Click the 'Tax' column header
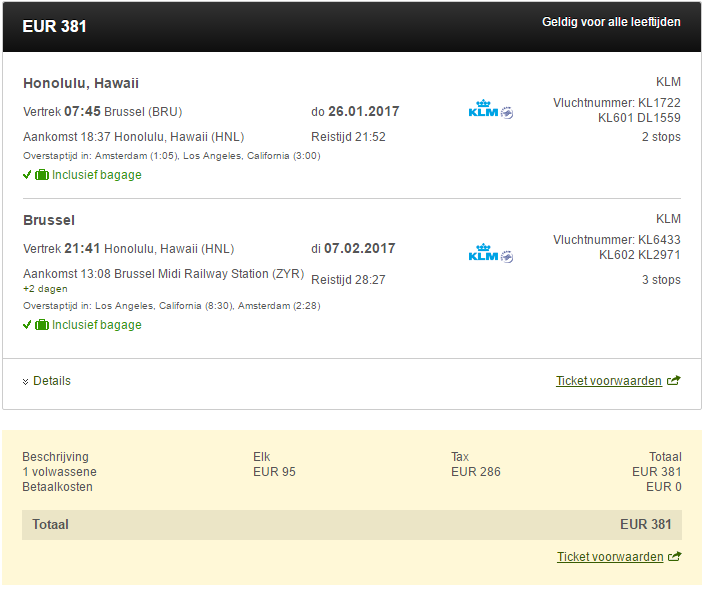 coord(460,457)
